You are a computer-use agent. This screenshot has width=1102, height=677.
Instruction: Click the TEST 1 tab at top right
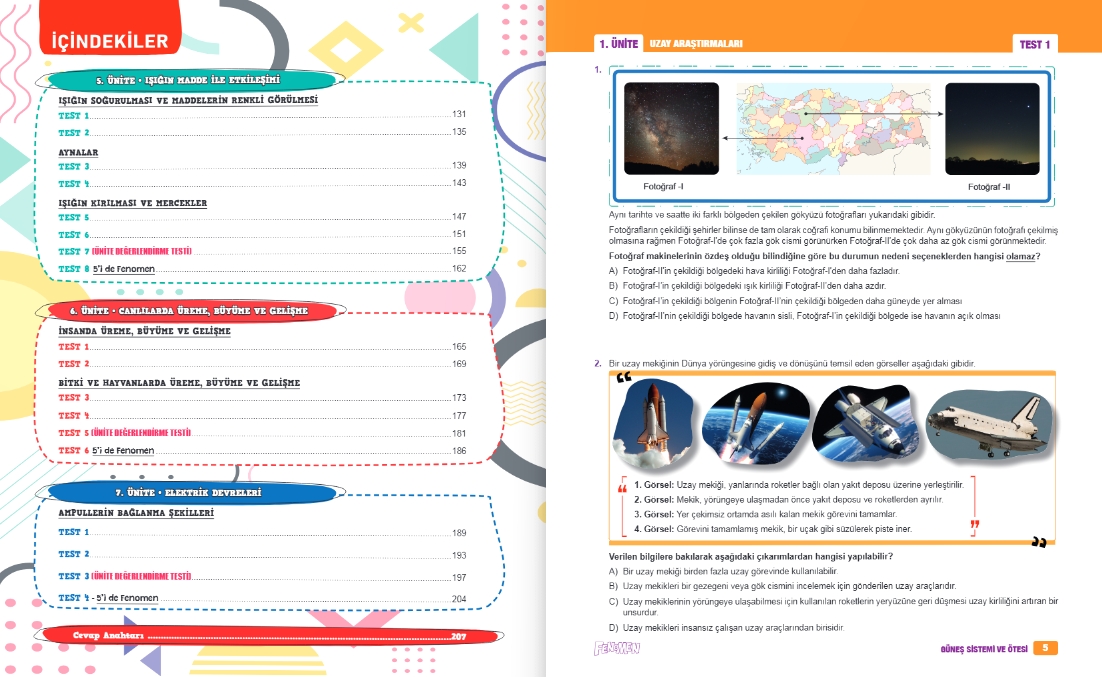tap(1035, 44)
